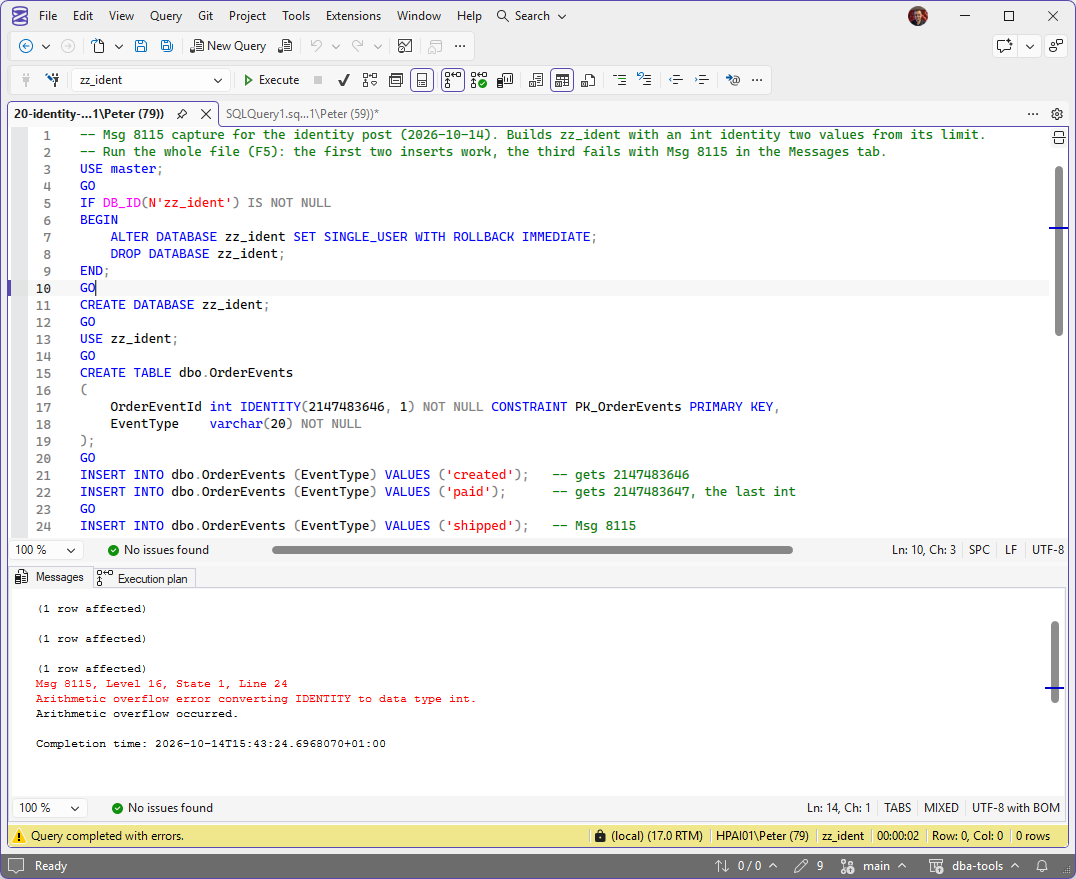Image resolution: width=1076 pixels, height=879 pixels.
Task: Toggle Include Live Query Statistics
Action: (x=479, y=80)
